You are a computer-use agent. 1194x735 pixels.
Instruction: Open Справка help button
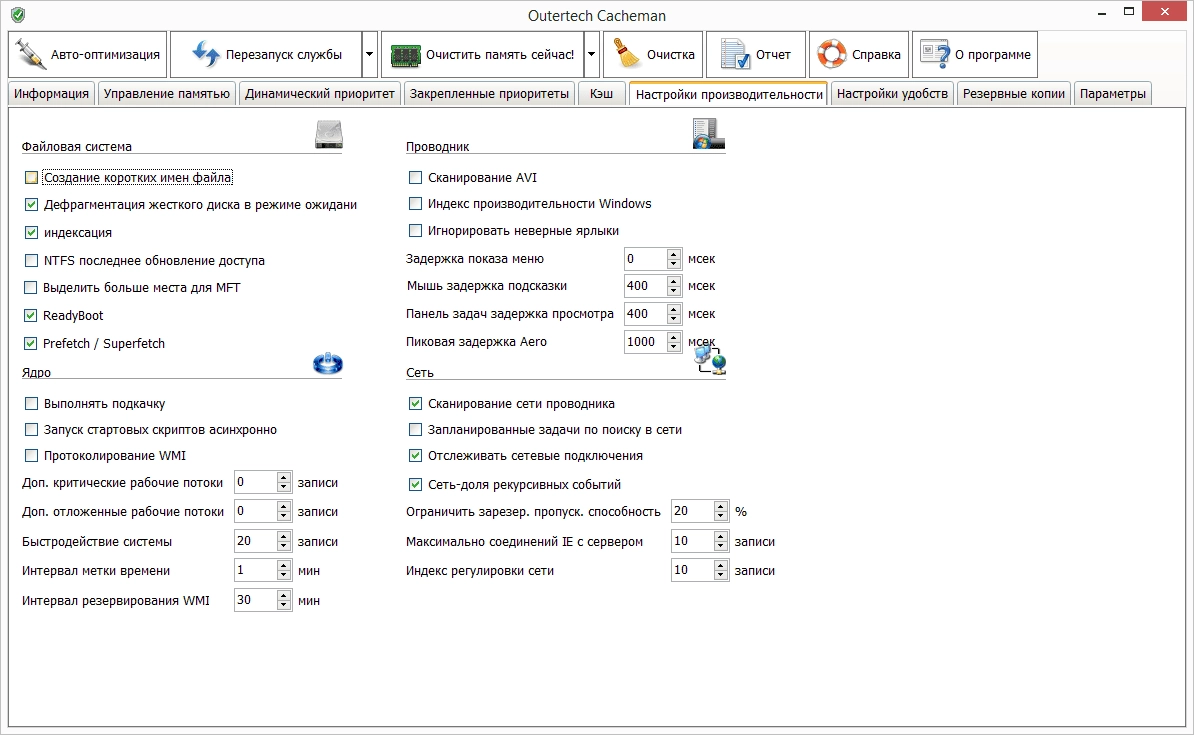point(859,54)
